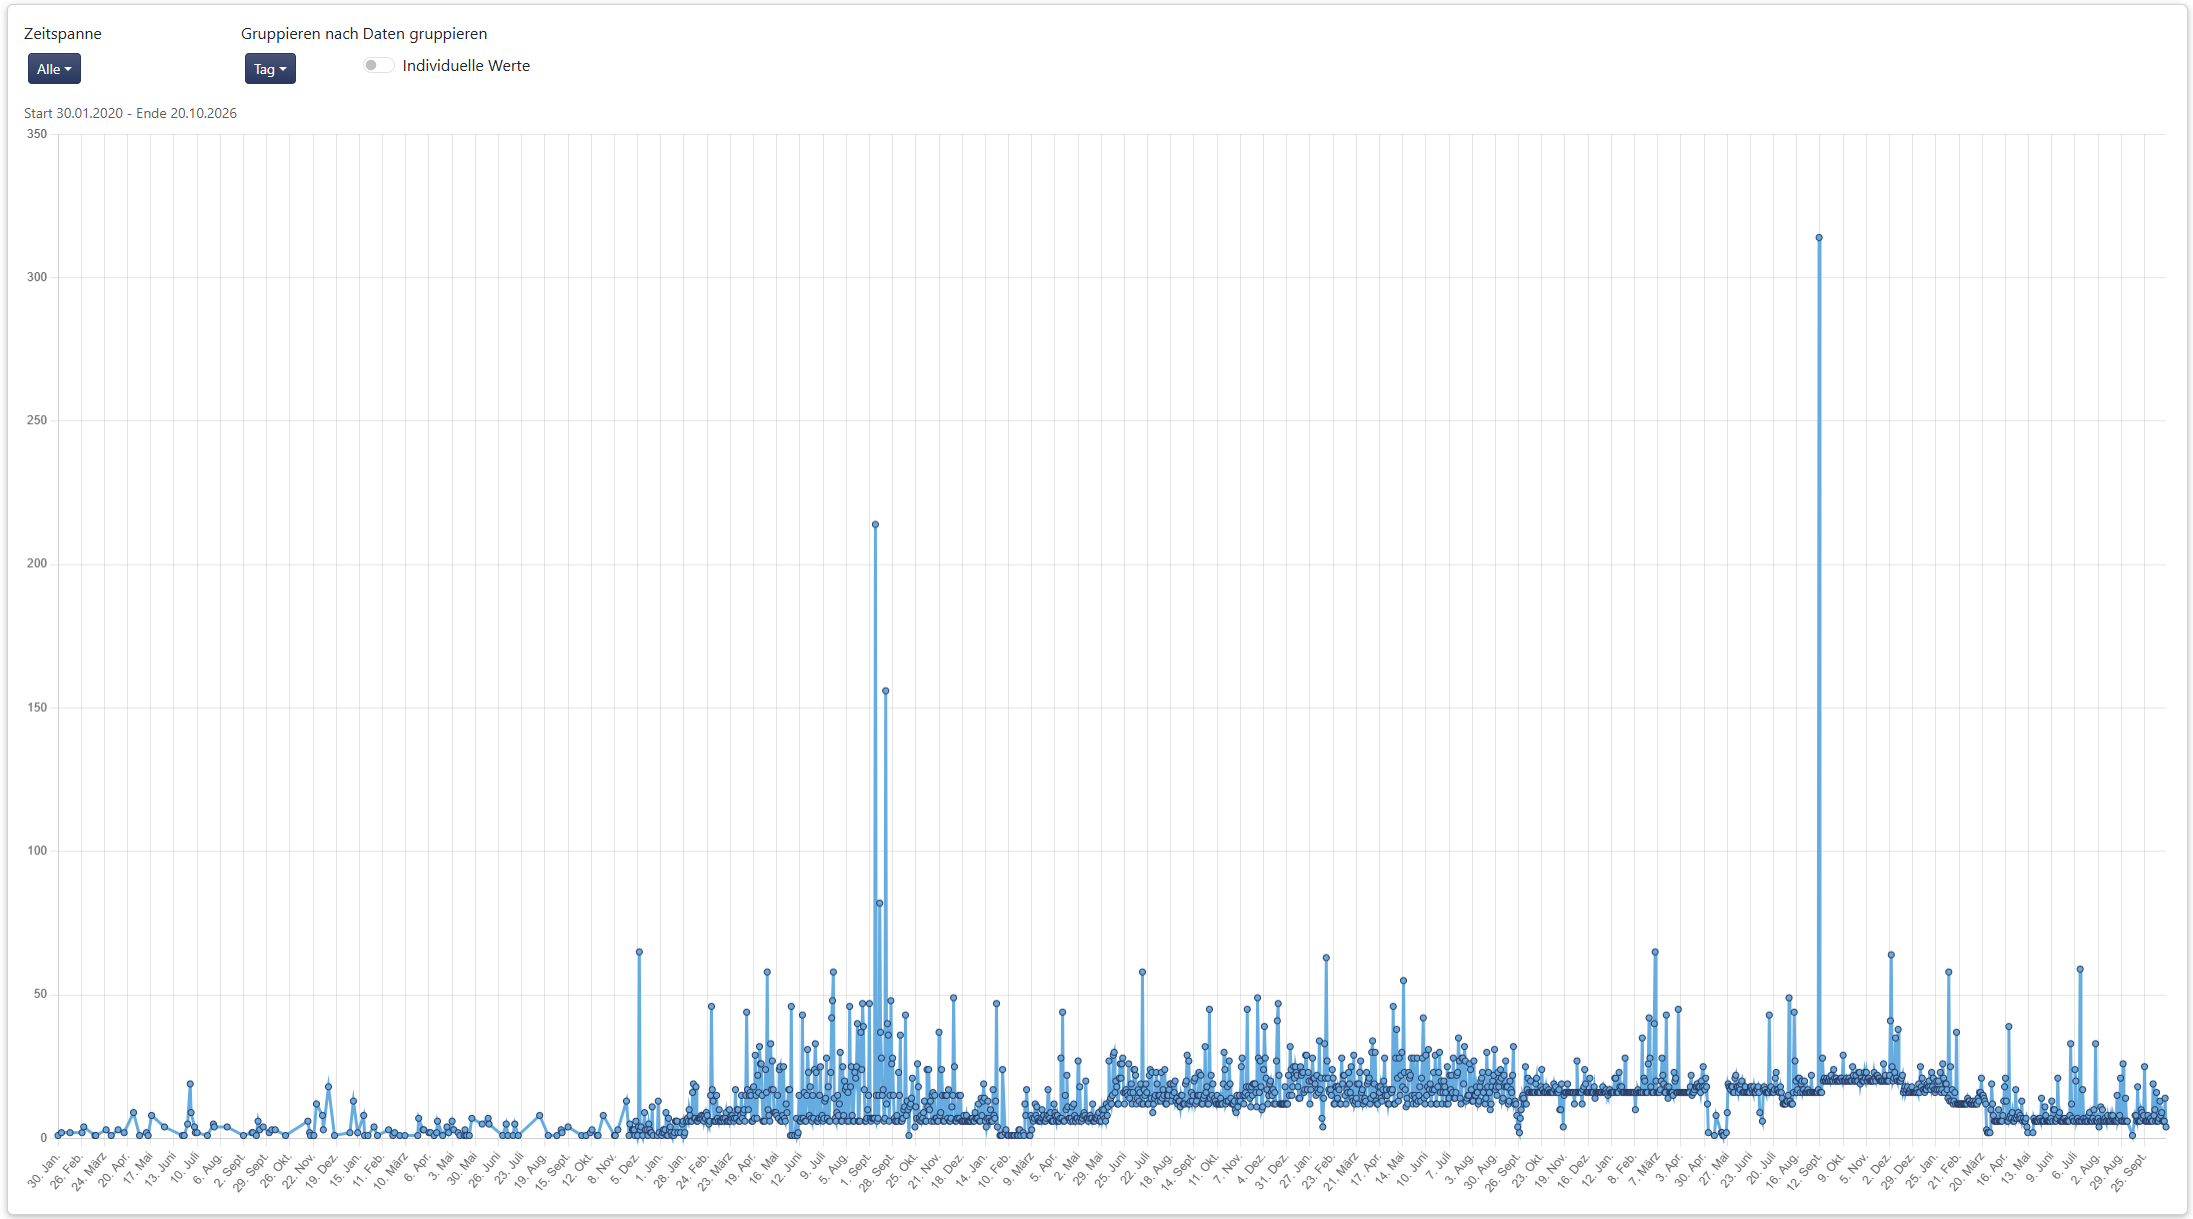
Task: Click the Start 30.01.2020 - Ende 20.10.2026 text
Action: point(130,113)
